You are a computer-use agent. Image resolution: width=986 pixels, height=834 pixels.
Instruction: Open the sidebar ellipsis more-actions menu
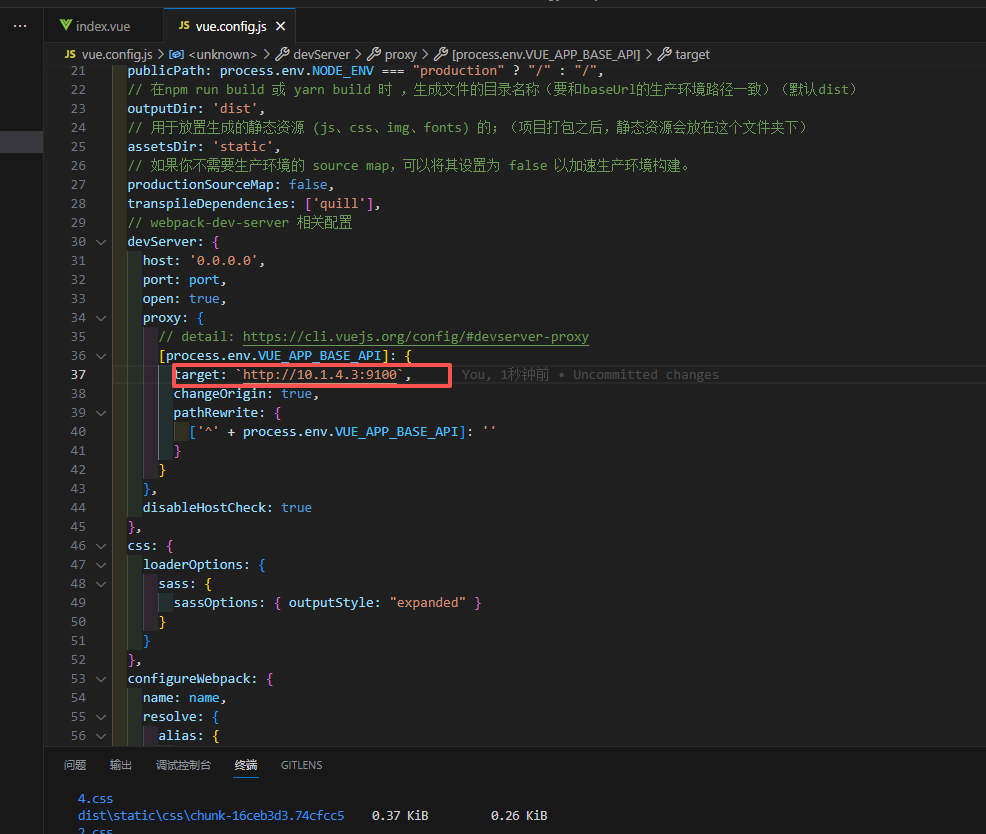tap(20, 26)
